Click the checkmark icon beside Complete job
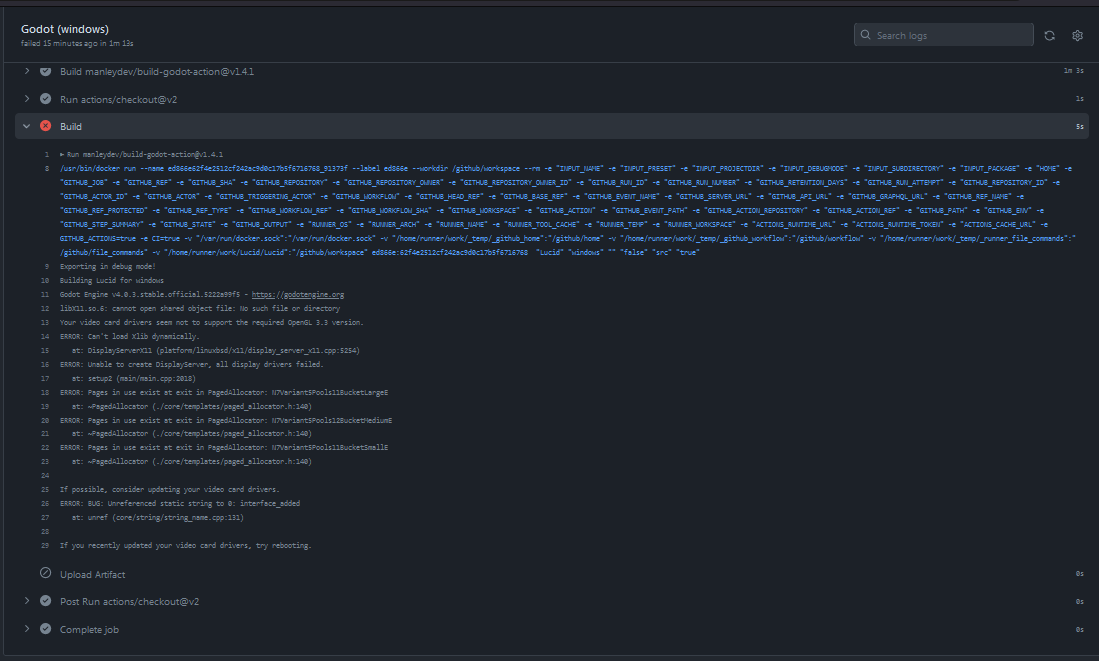This screenshot has height=661, width=1099. 44,629
